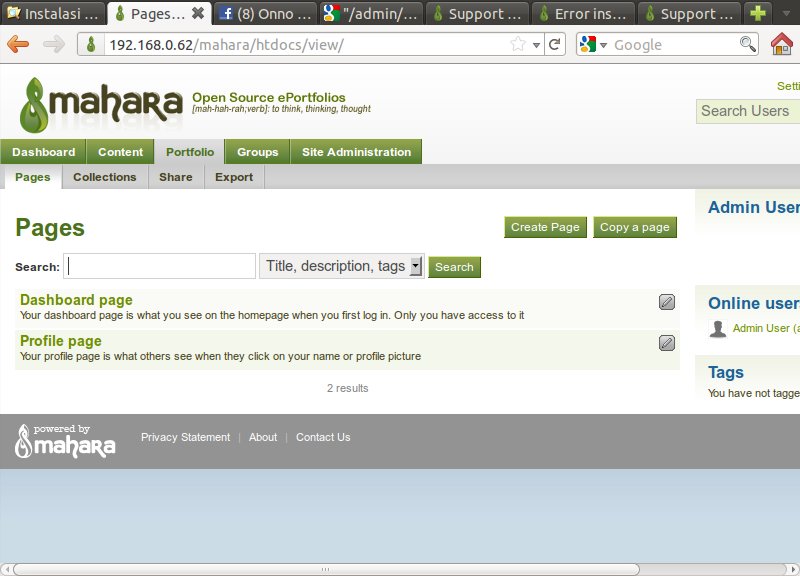The image size is (800, 576).
Task: Go to browser home page icon
Action: click(781, 44)
